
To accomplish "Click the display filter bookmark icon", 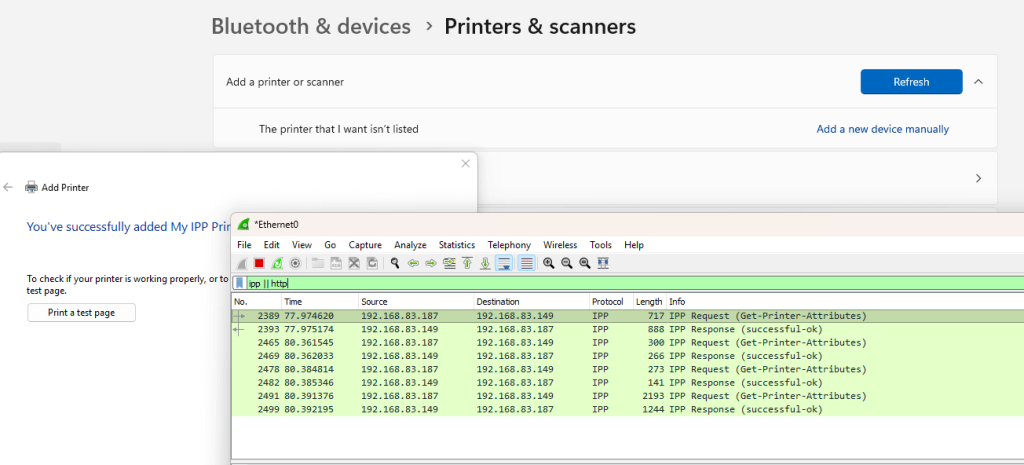I will [x=240, y=283].
